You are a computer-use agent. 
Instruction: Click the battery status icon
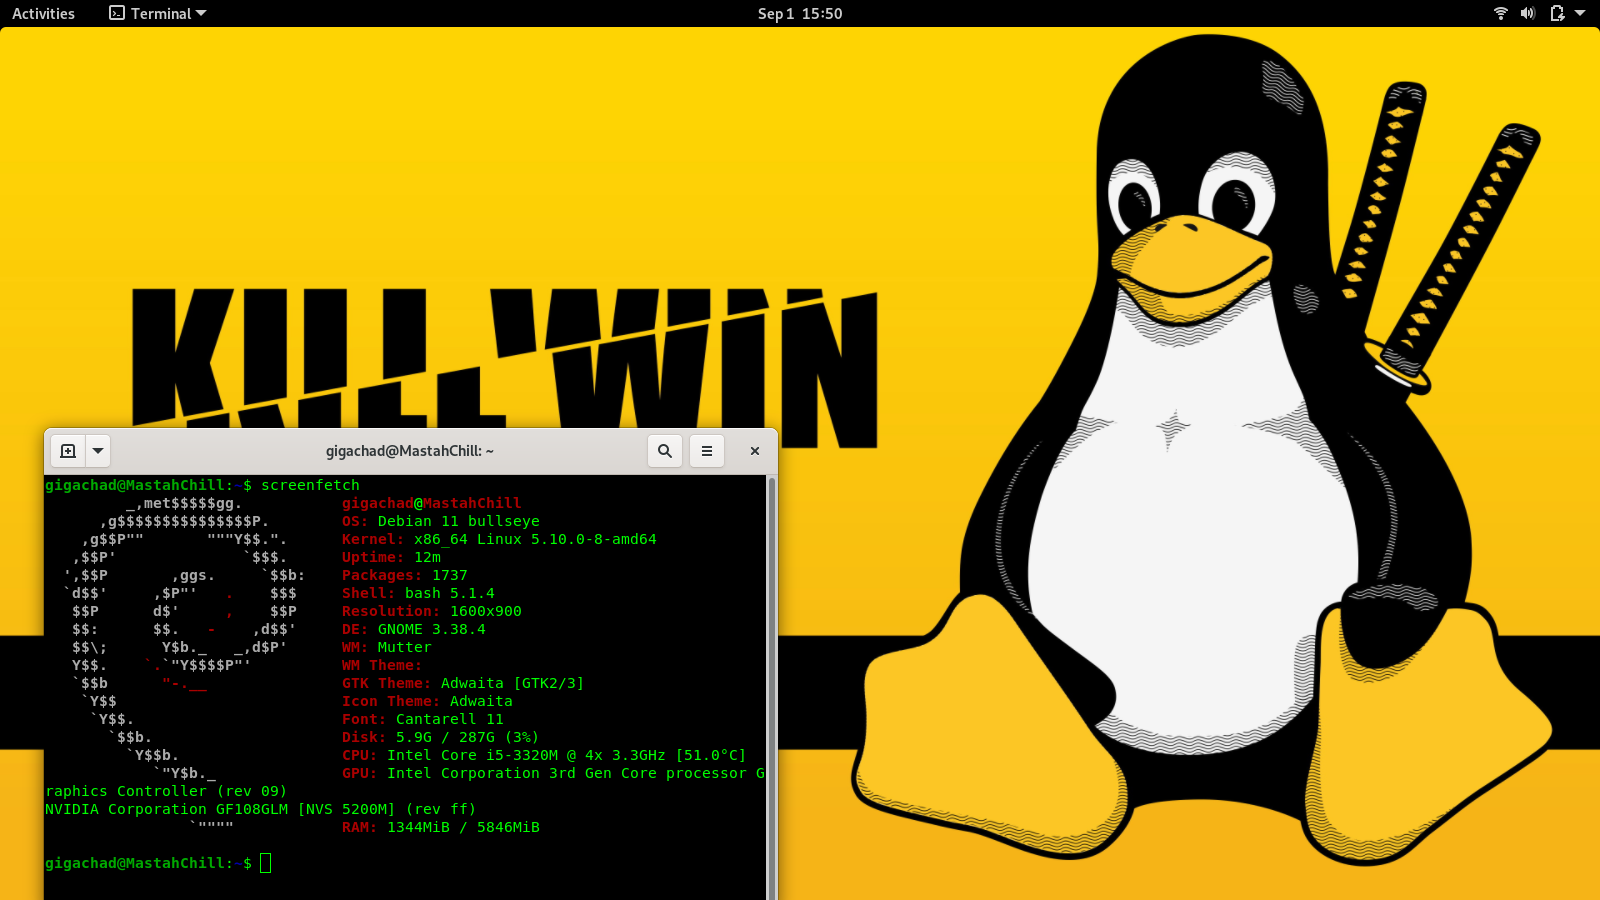pos(1557,13)
